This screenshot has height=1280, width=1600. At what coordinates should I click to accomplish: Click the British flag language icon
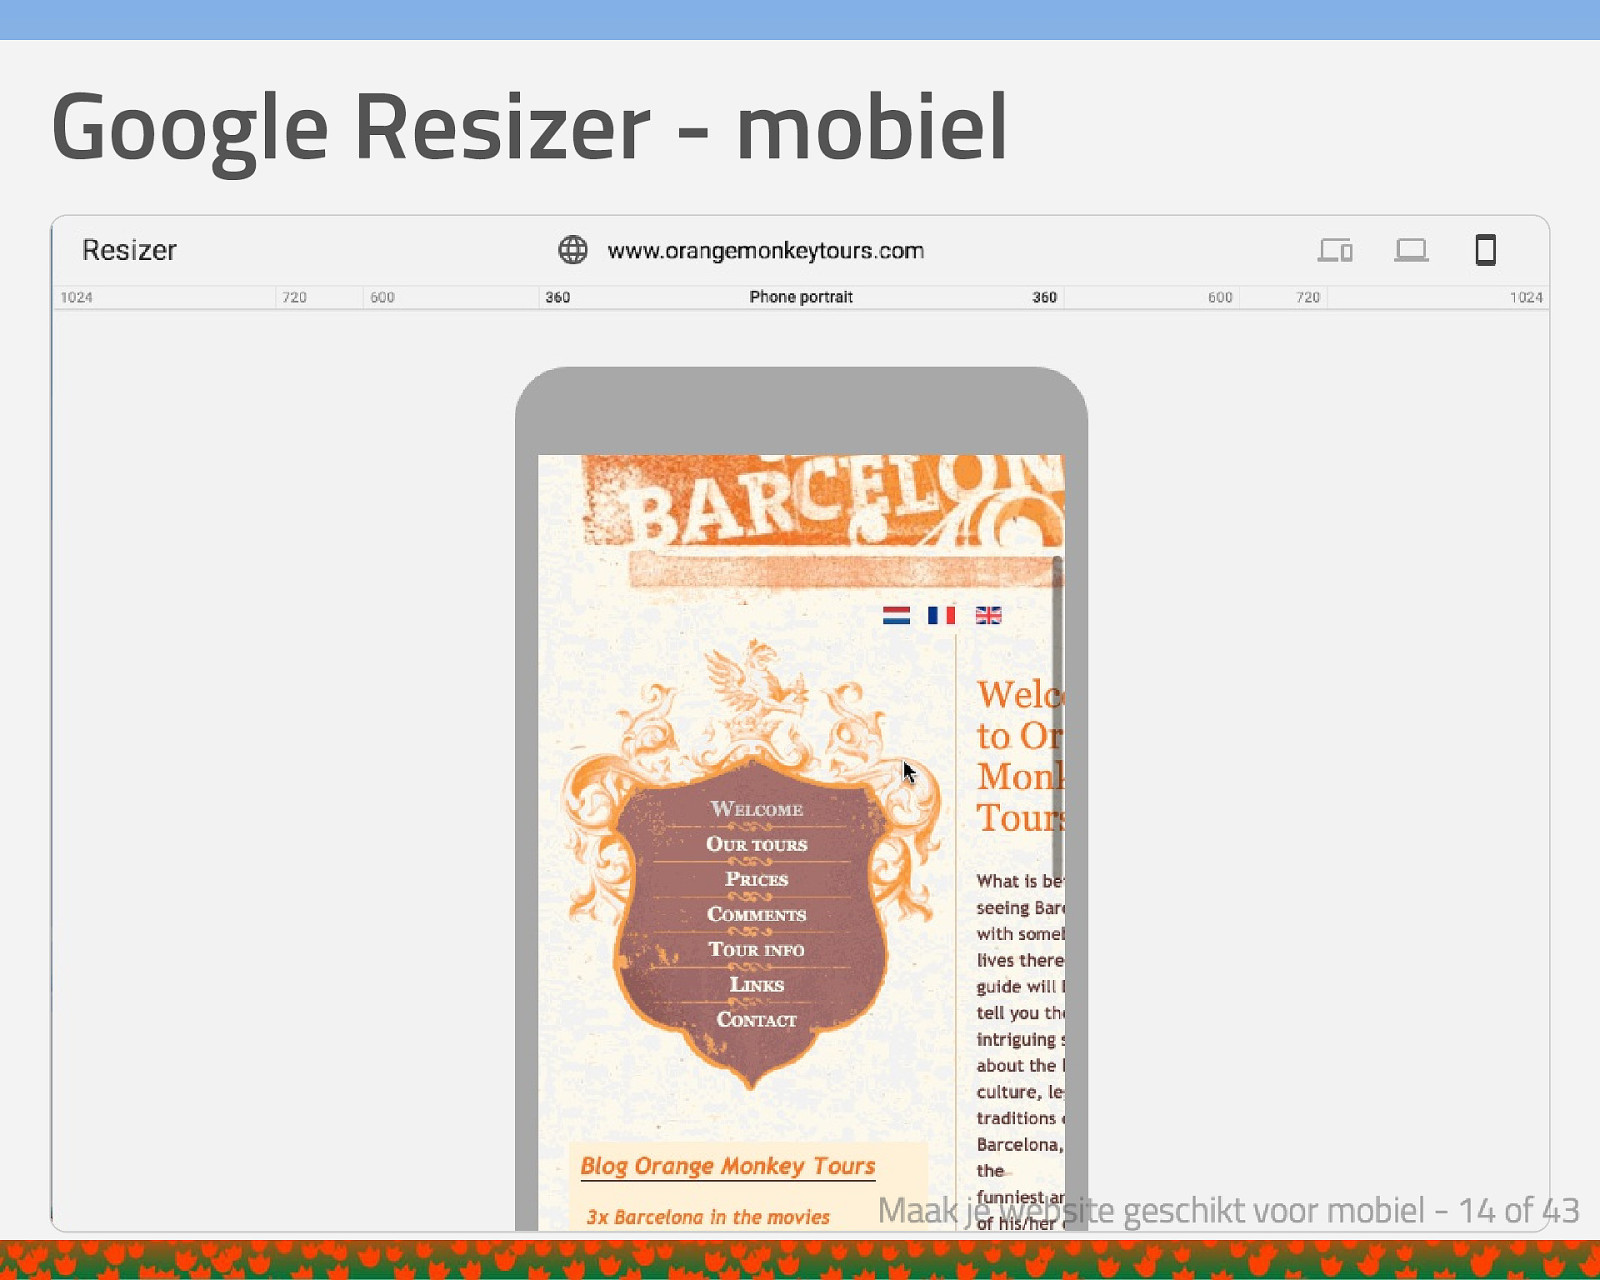pyautogui.click(x=988, y=615)
